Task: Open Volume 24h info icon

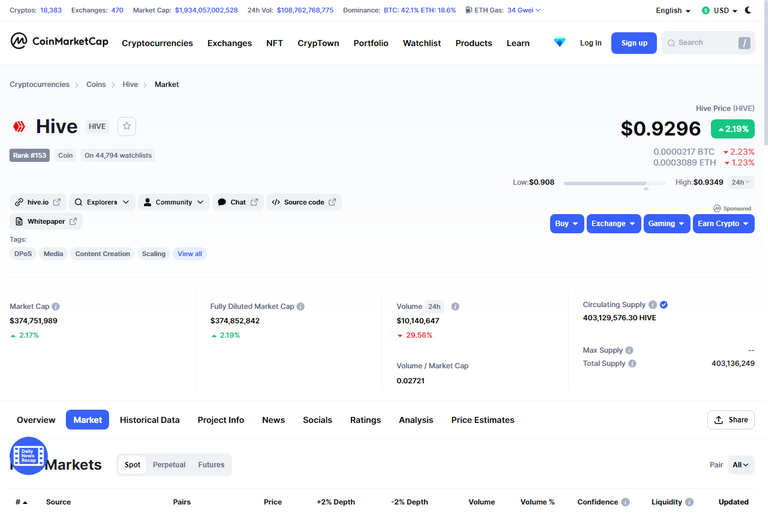Action: (x=455, y=306)
